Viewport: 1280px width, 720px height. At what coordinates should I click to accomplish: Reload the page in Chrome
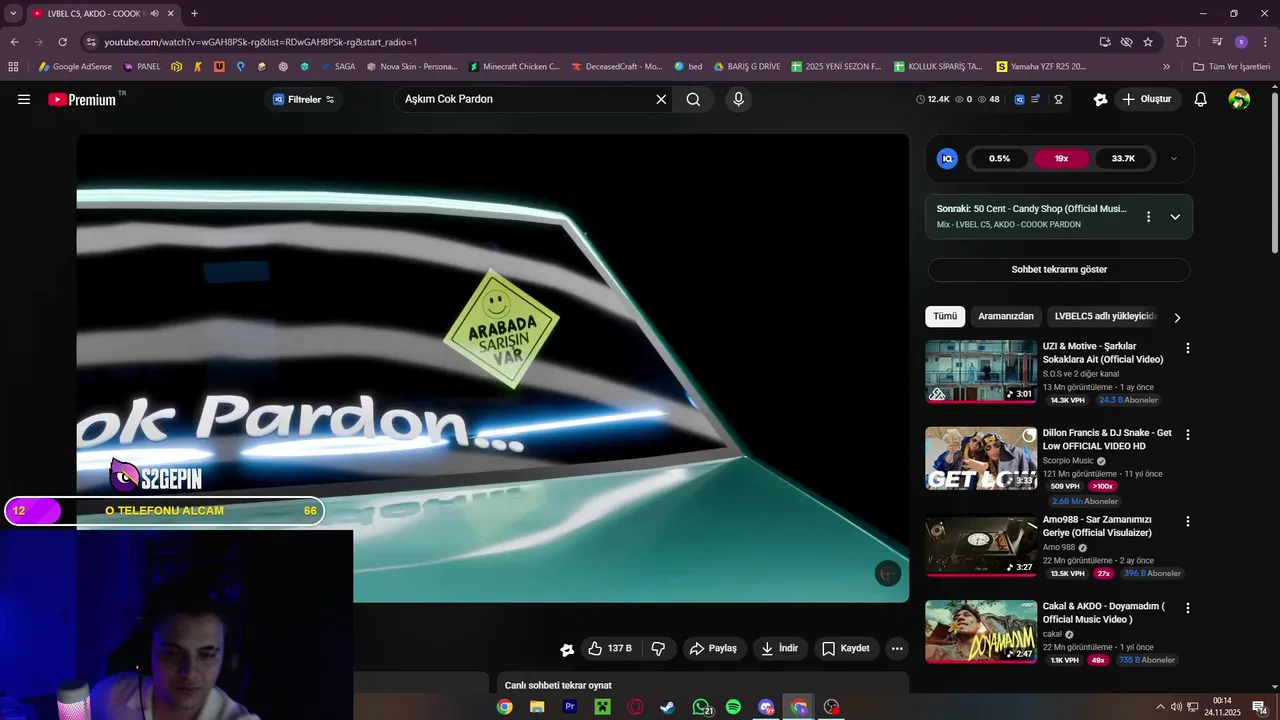(x=62, y=42)
